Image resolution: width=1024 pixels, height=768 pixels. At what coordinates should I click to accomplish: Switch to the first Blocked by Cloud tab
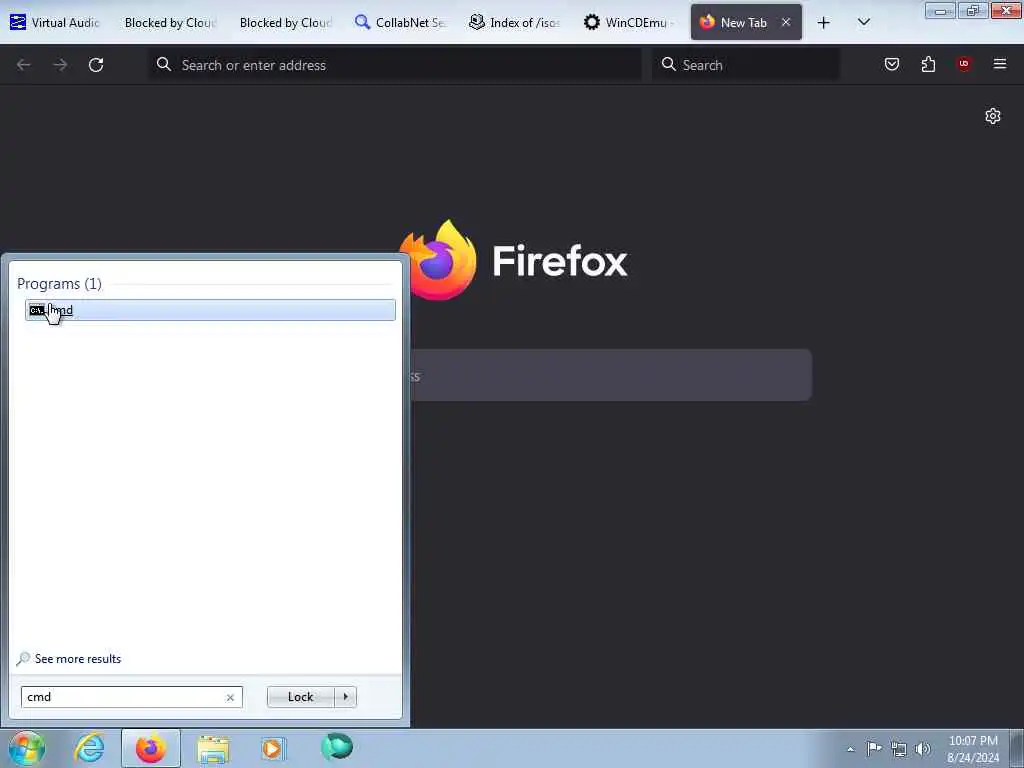pyautogui.click(x=170, y=22)
